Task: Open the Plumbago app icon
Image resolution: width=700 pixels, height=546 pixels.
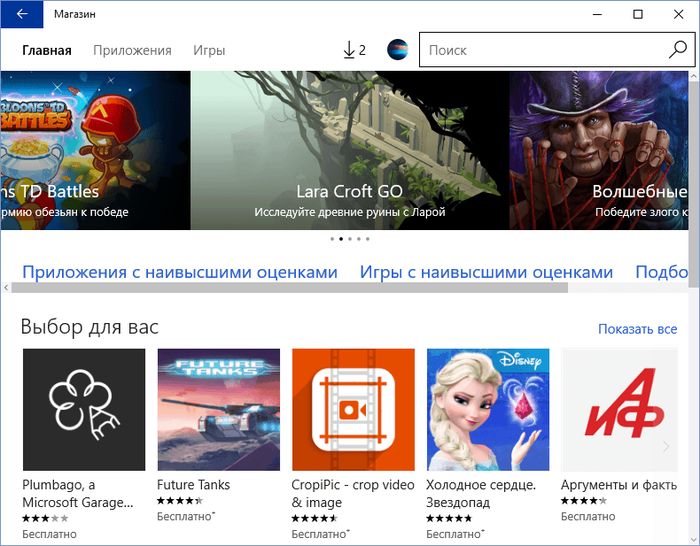Action: tap(84, 409)
